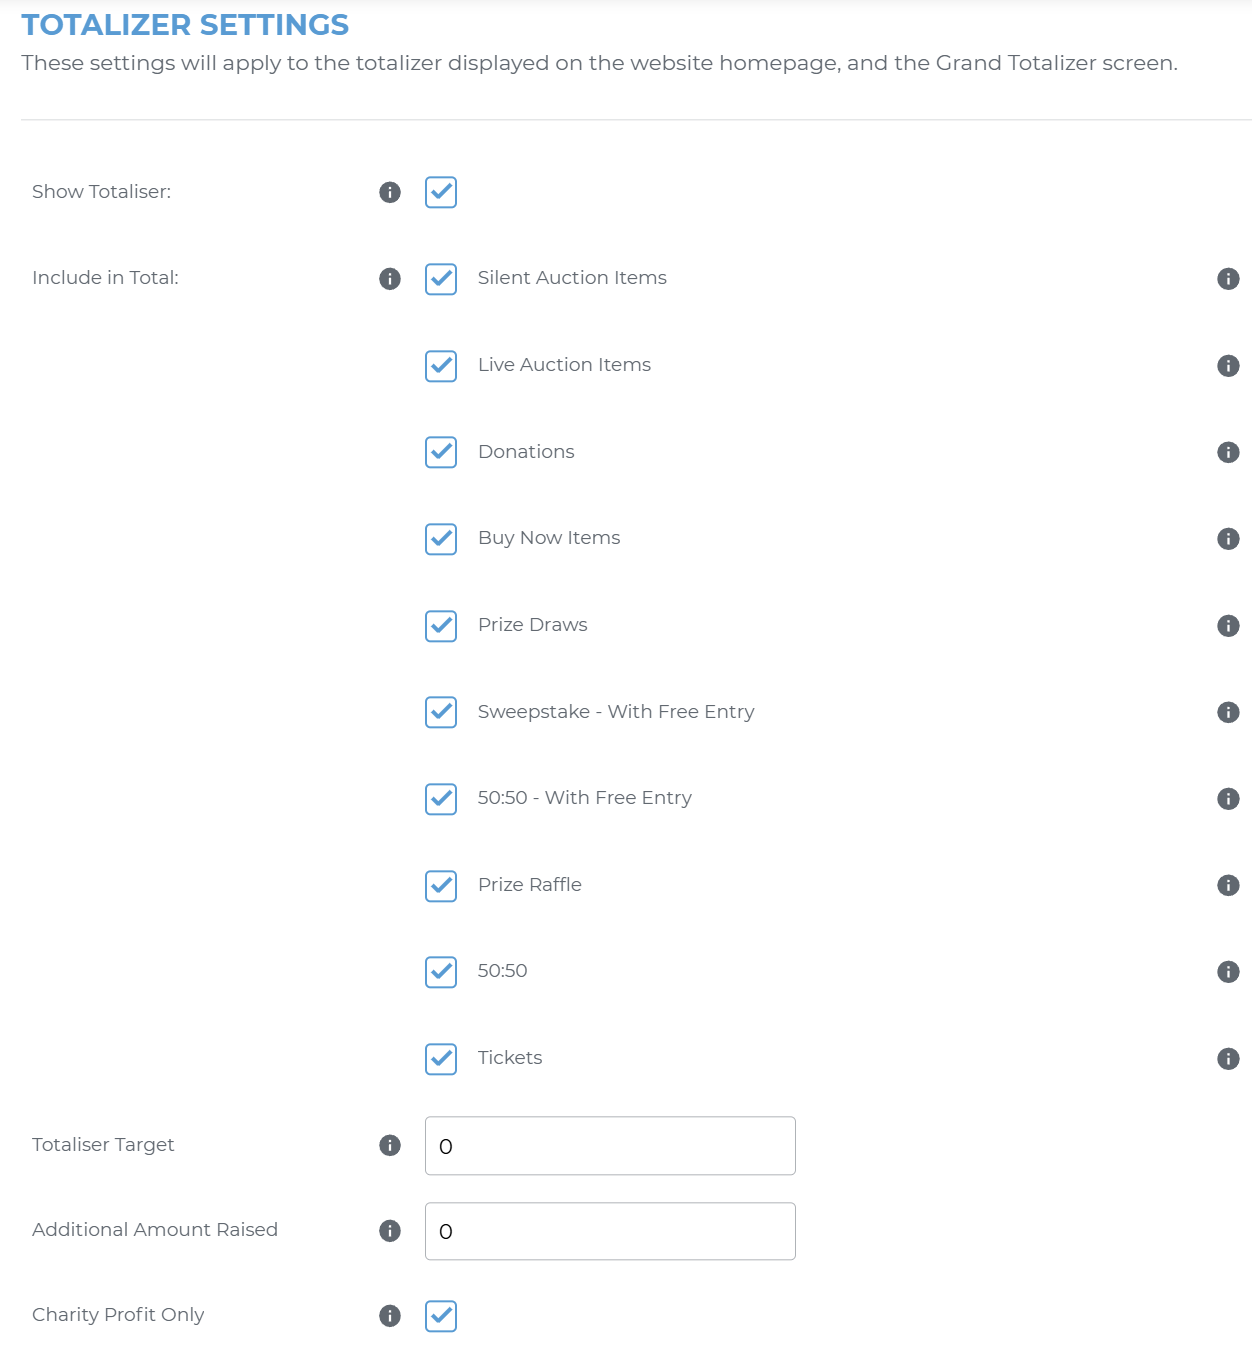Click the info icon next to Prize Draws

1229,626
